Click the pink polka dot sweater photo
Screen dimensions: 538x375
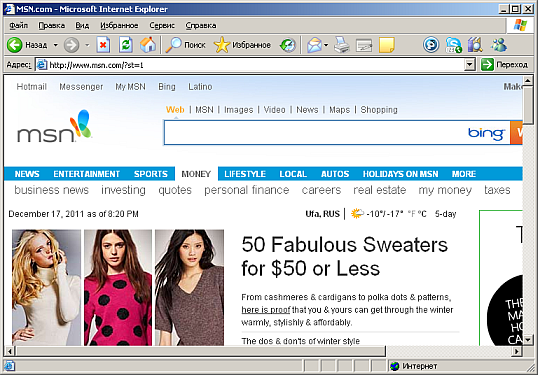coord(118,288)
